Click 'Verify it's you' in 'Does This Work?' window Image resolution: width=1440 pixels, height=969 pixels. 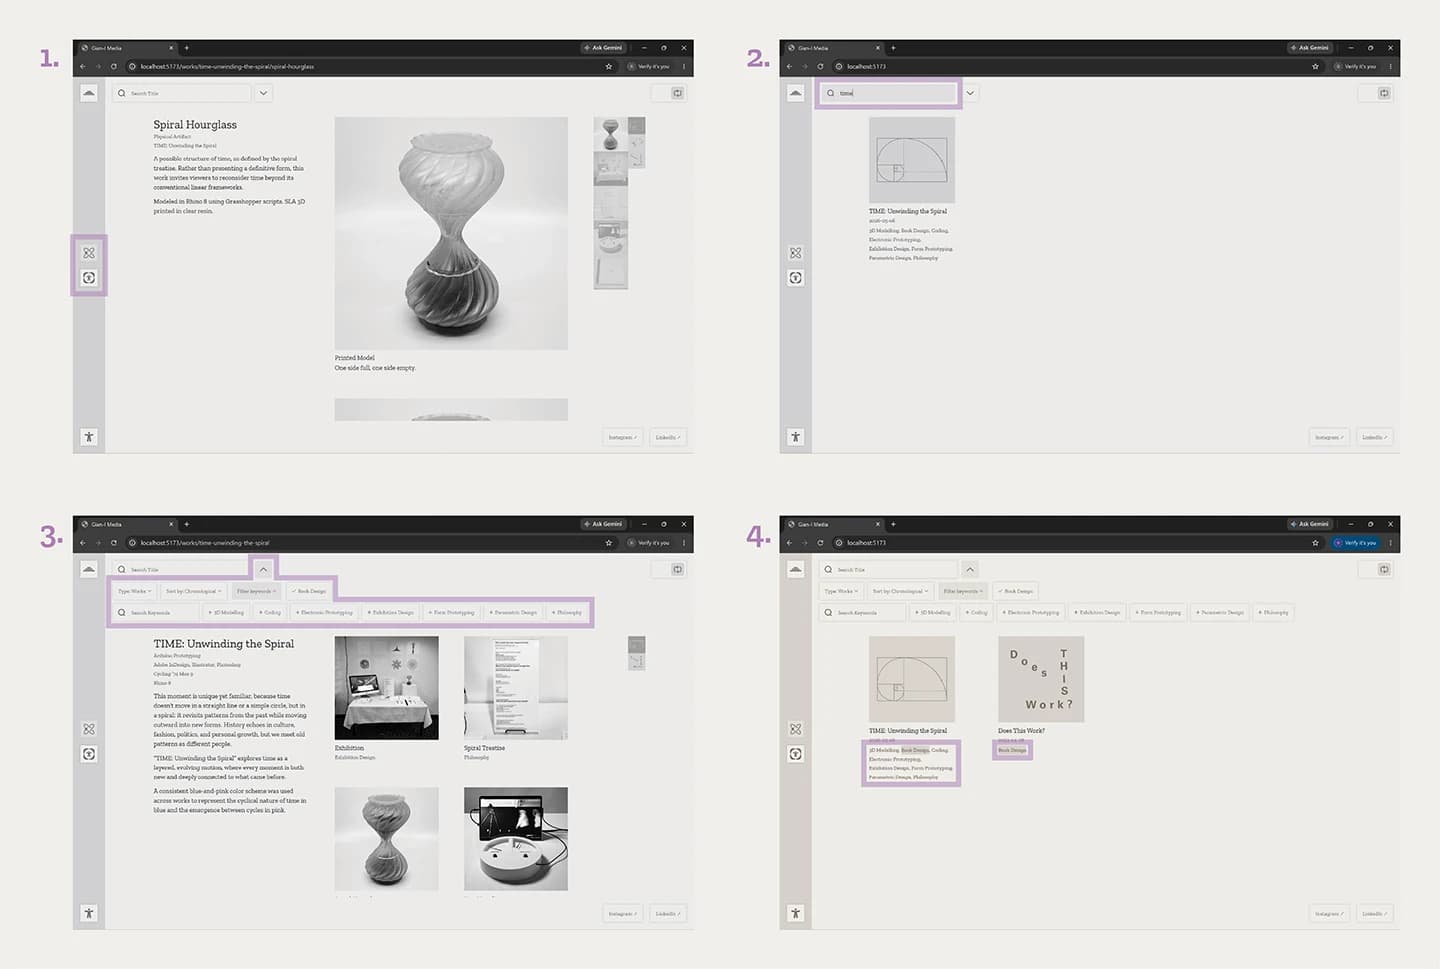tap(1356, 543)
